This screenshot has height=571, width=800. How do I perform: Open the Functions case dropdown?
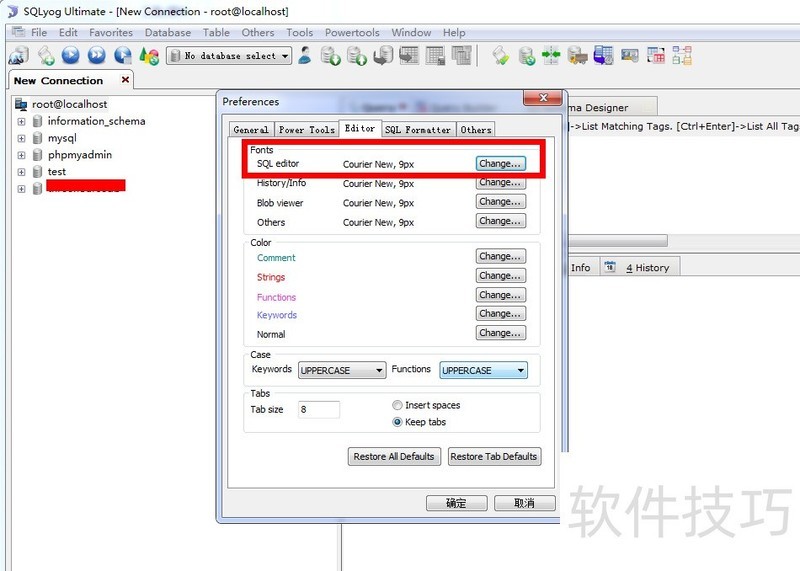coord(484,370)
